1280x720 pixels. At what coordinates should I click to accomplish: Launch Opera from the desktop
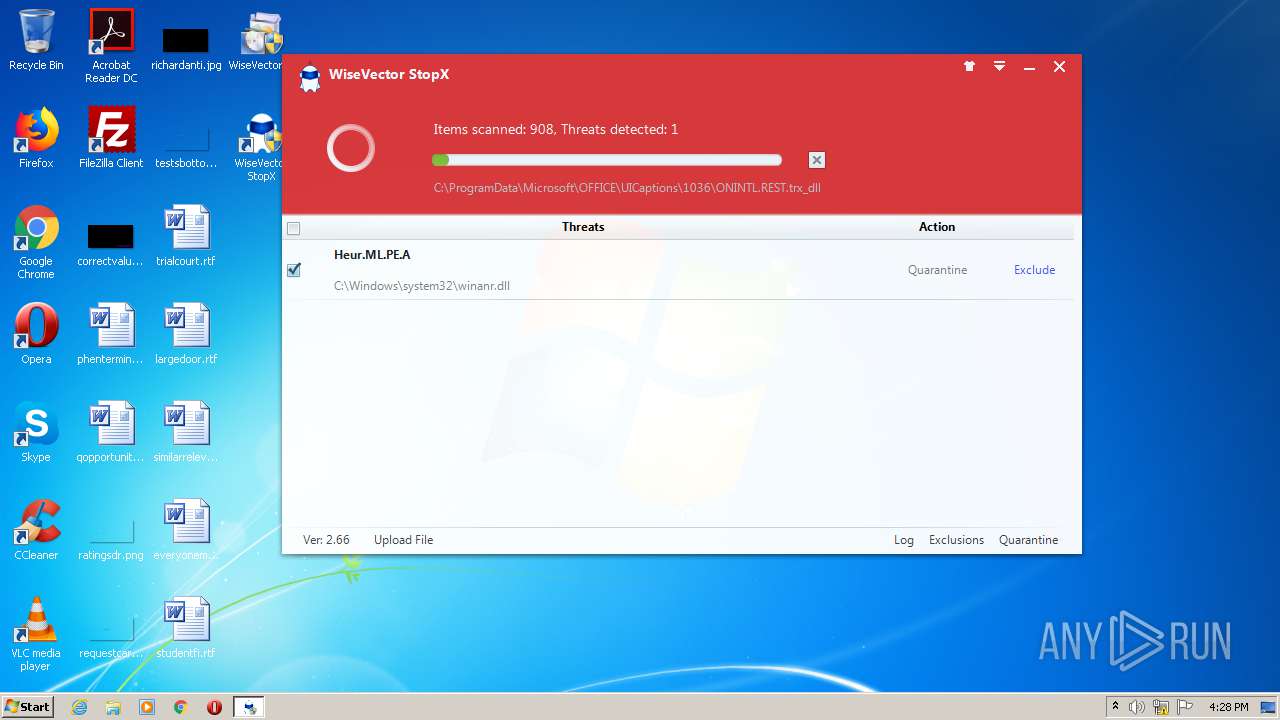pyautogui.click(x=36, y=334)
